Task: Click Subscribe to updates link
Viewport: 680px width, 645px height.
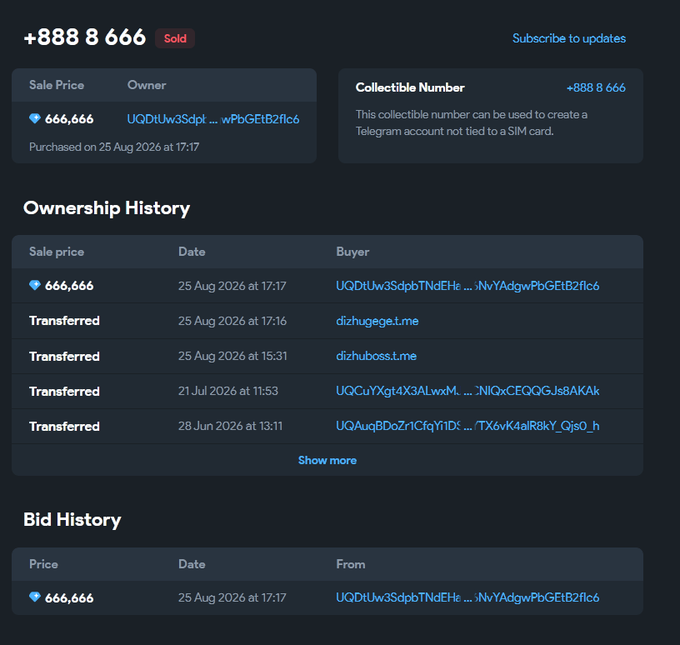Action: coord(569,39)
